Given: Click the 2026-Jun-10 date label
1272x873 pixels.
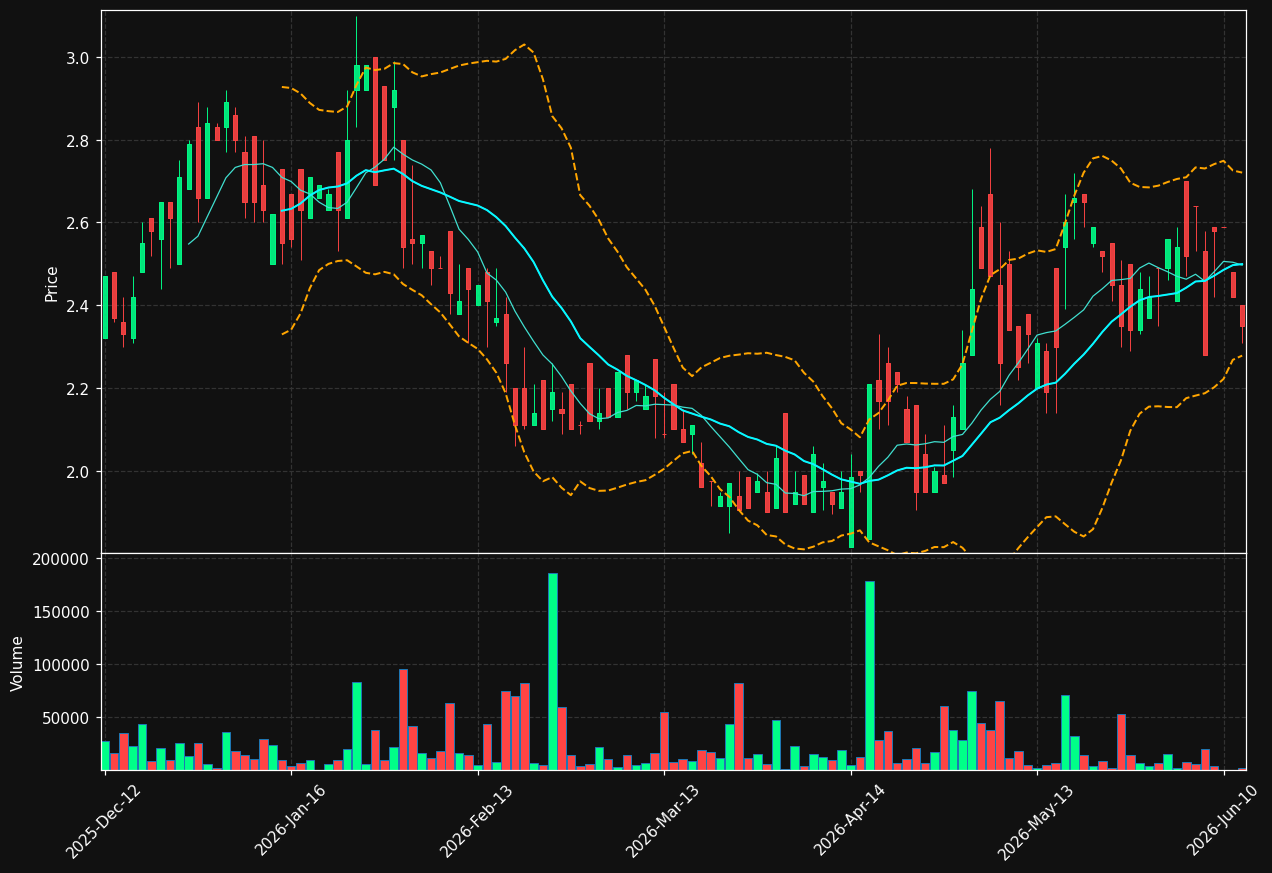Looking at the screenshot, I should tap(1223, 821).
